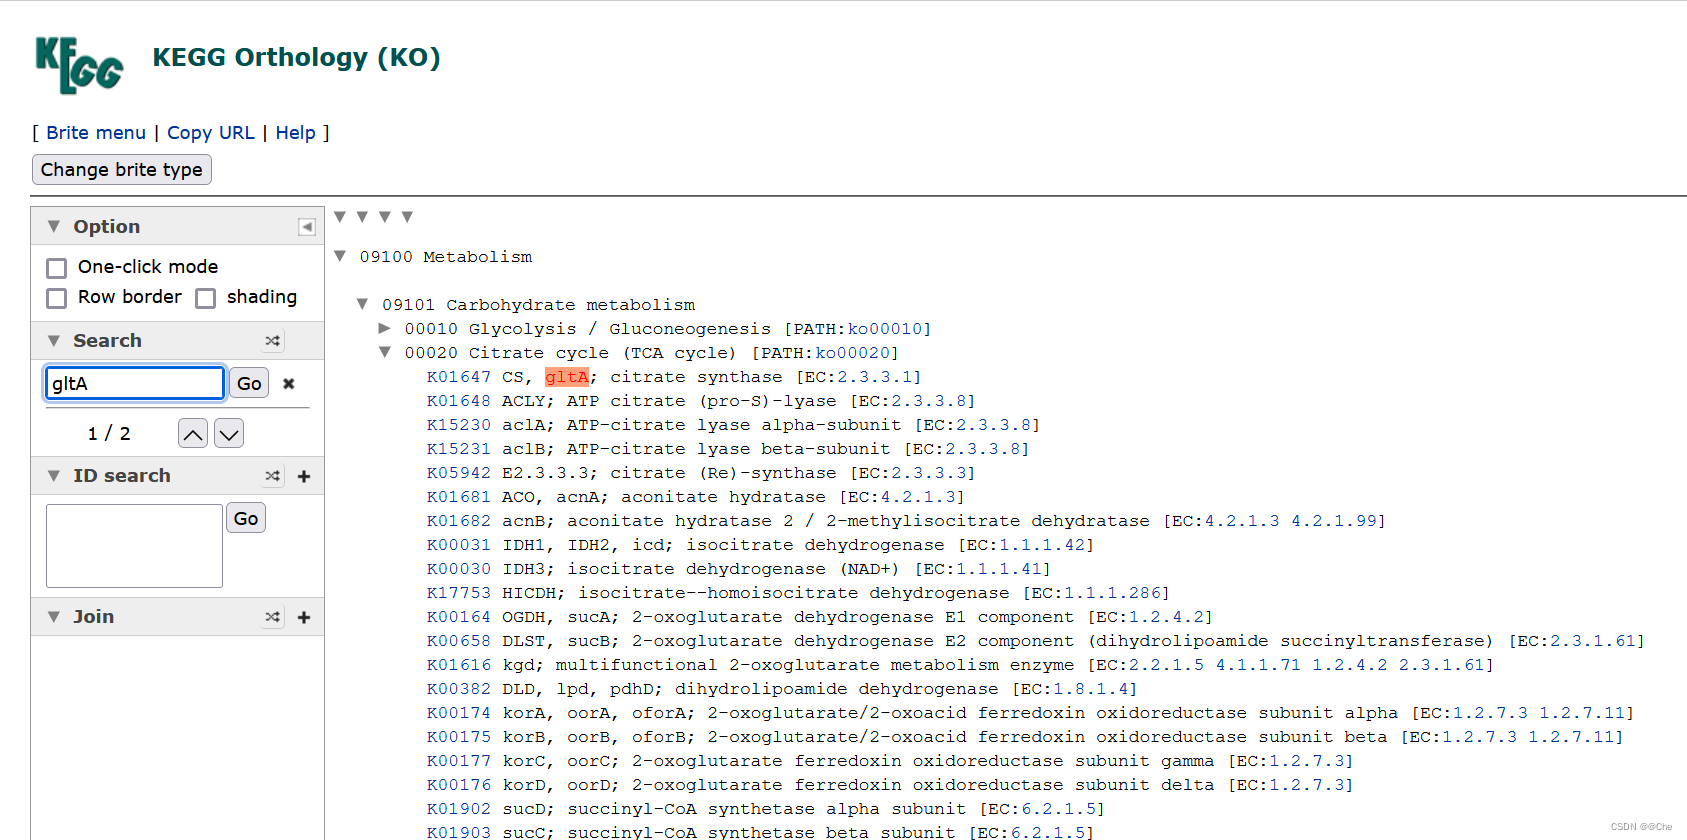Open the K15231 aclB entry

[x=459, y=449]
